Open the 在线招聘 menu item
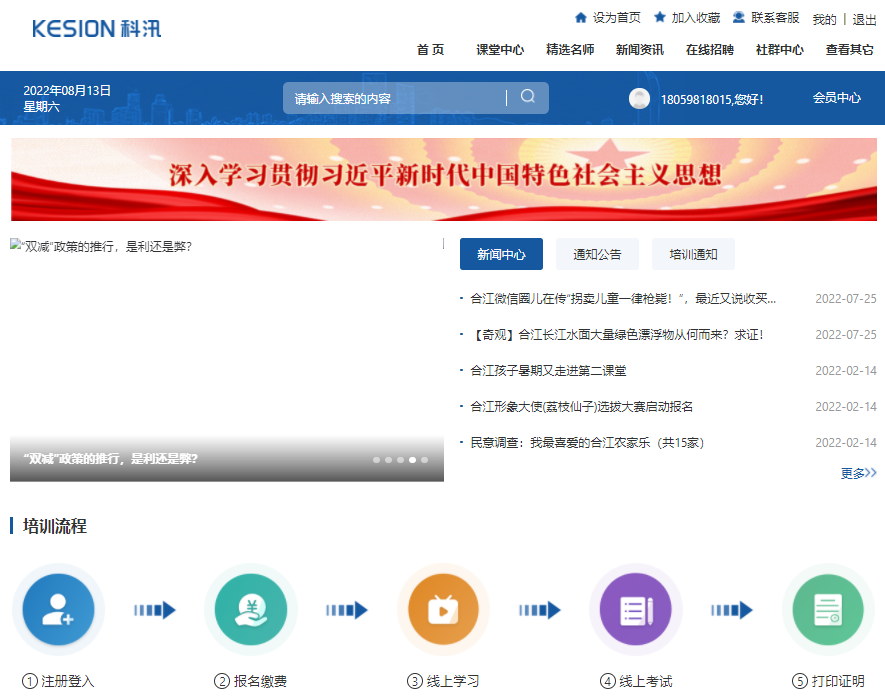 710,48
